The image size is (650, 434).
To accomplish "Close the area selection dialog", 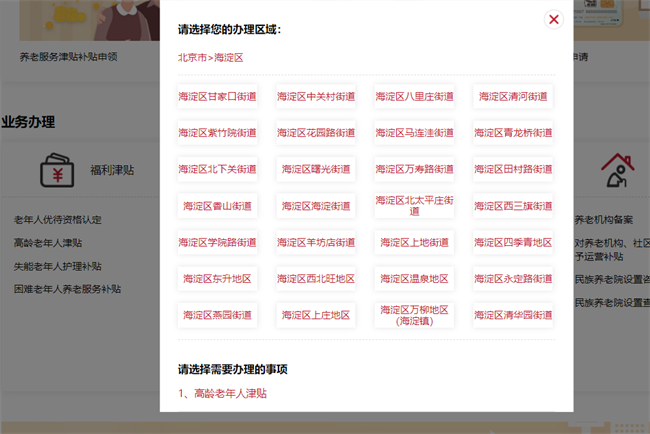I will (553, 20).
